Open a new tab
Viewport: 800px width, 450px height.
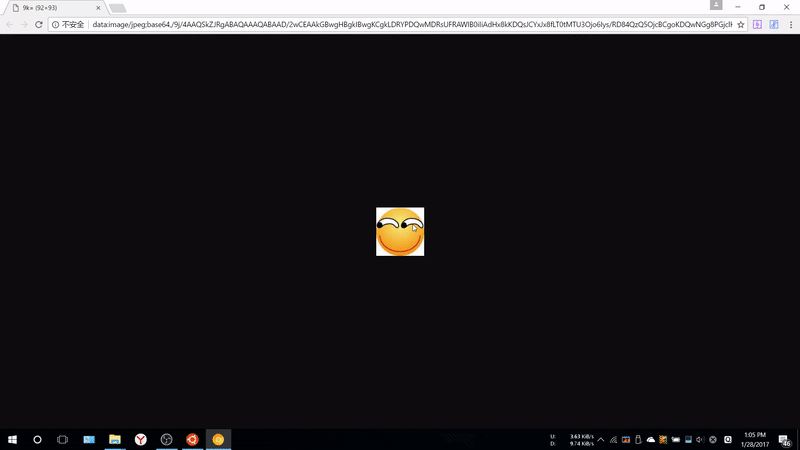tap(117, 8)
